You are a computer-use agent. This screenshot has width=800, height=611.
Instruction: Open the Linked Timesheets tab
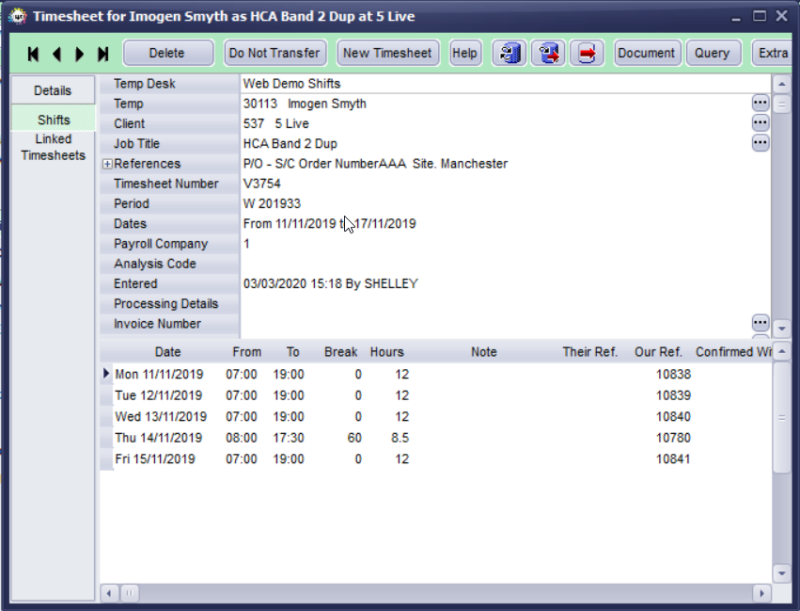[53, 147]
